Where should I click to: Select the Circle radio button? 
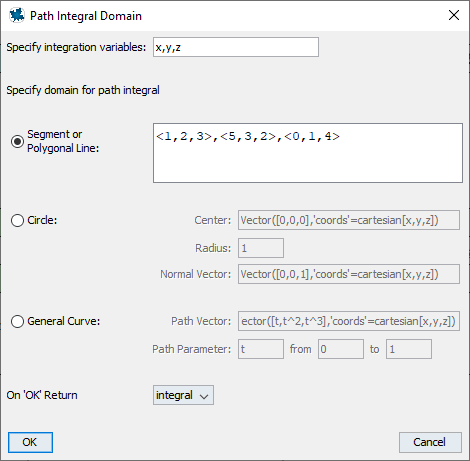[17, 220]
